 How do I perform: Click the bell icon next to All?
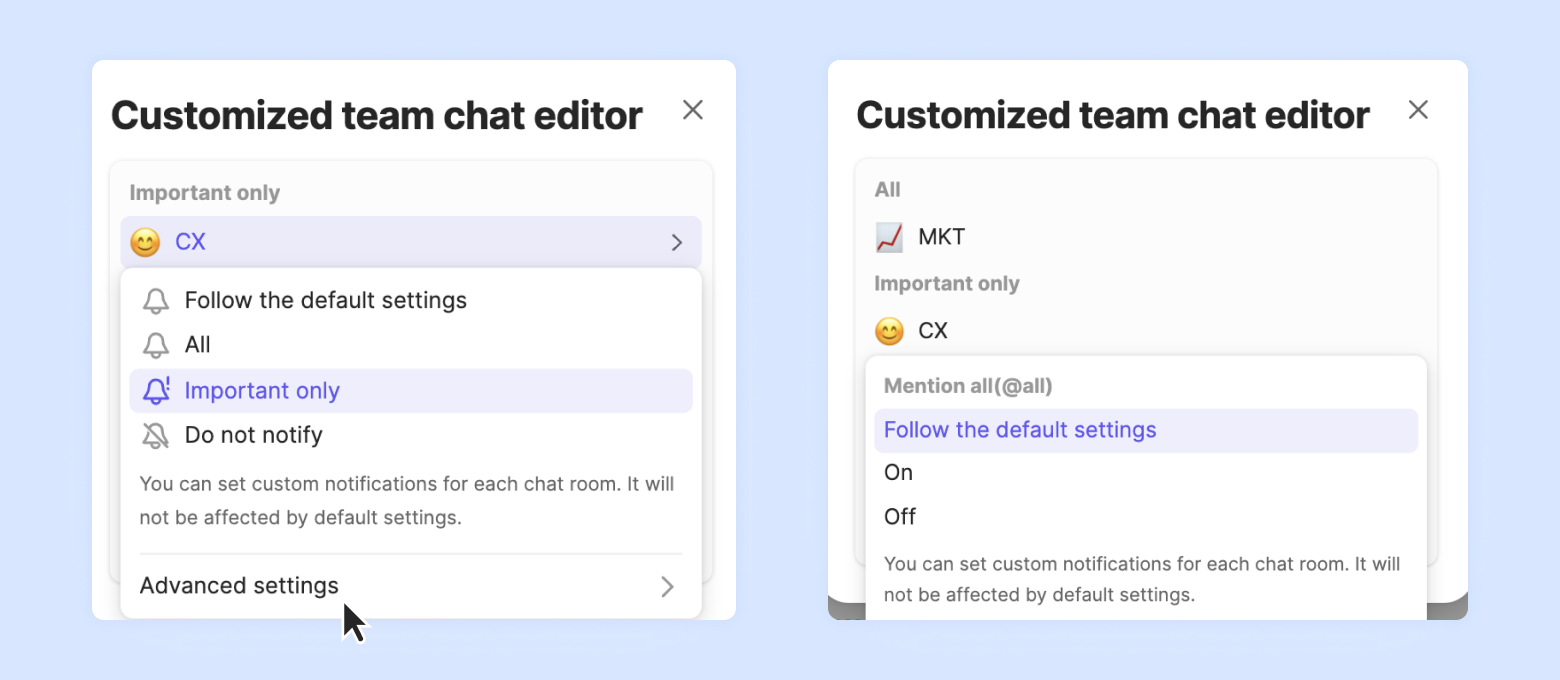pos(156,346)
